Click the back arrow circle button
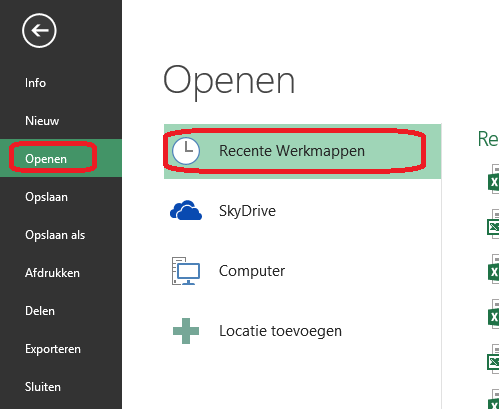 pyautogui.click(x=39, y=31)
